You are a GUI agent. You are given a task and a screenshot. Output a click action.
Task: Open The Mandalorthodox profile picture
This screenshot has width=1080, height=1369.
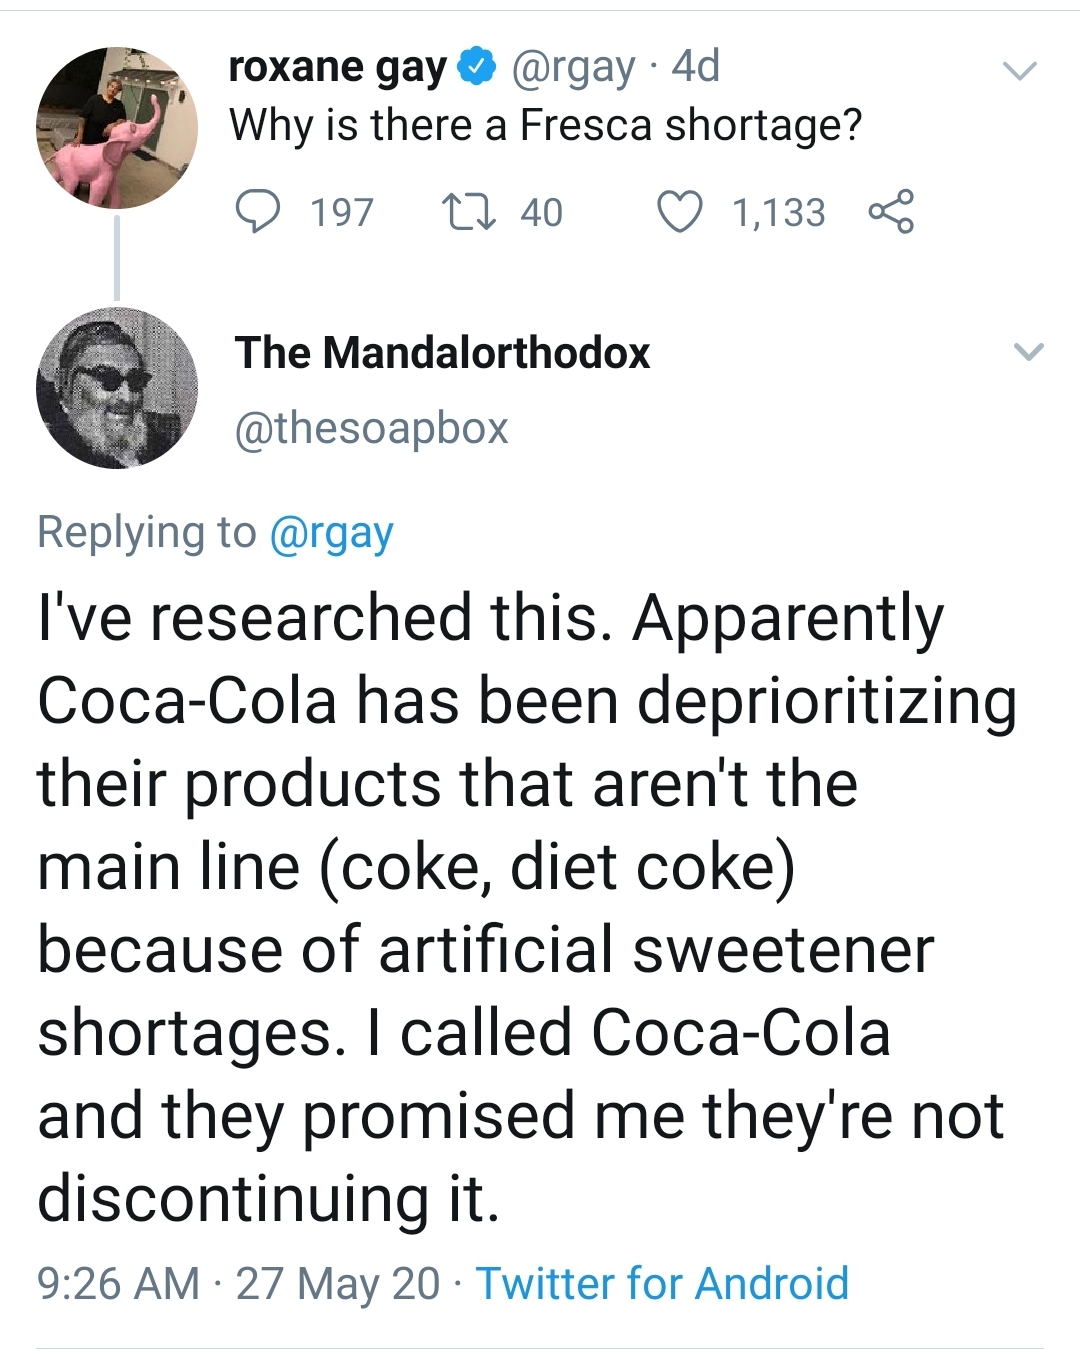[117, 388]
